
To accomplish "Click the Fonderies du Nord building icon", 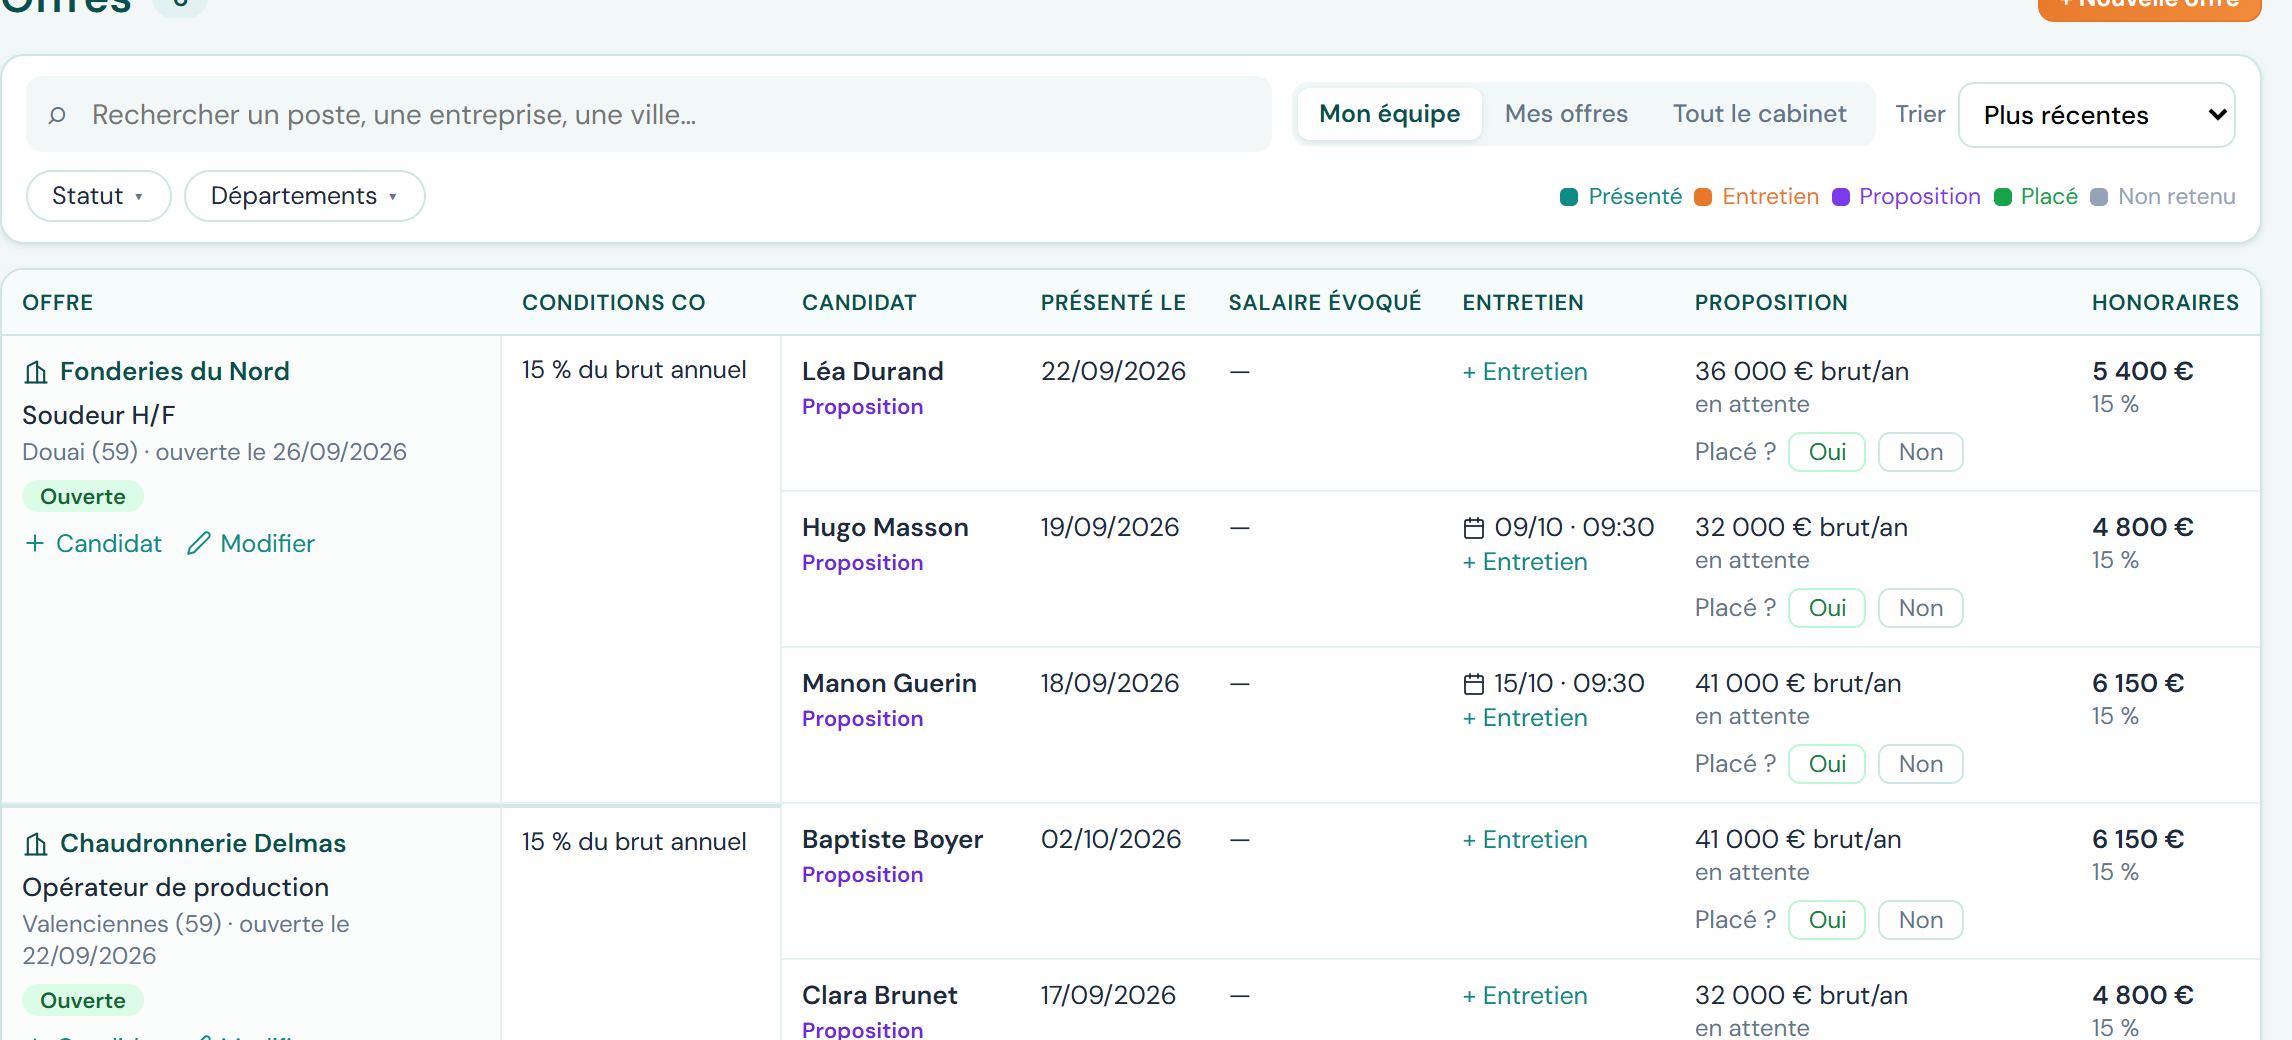I will pos(36,372).
